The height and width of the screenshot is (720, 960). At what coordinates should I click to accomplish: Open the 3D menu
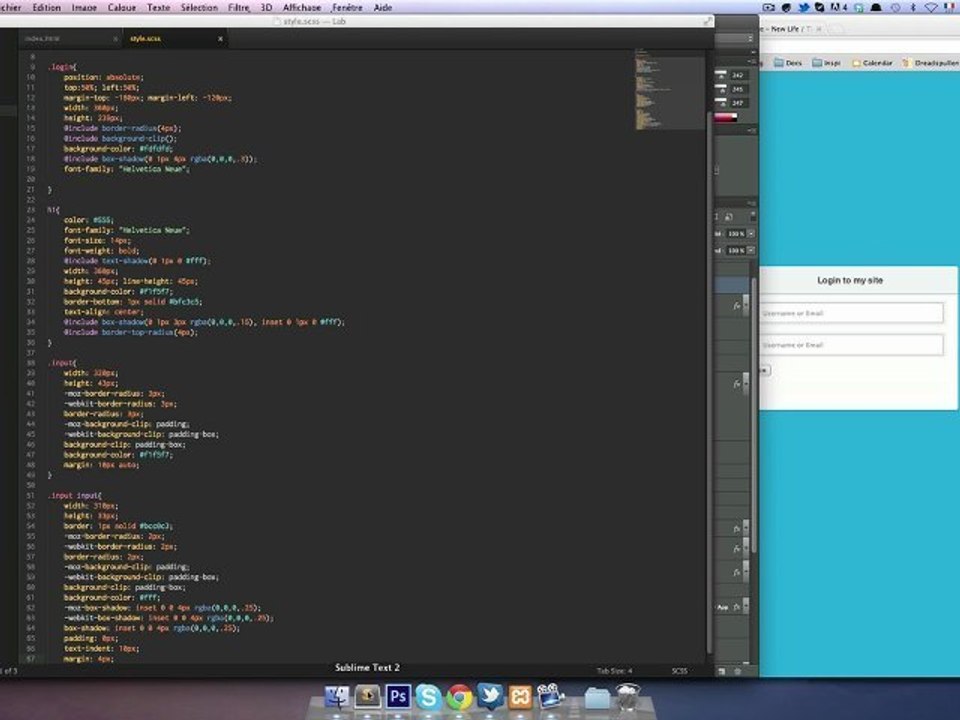coord(266,7)
